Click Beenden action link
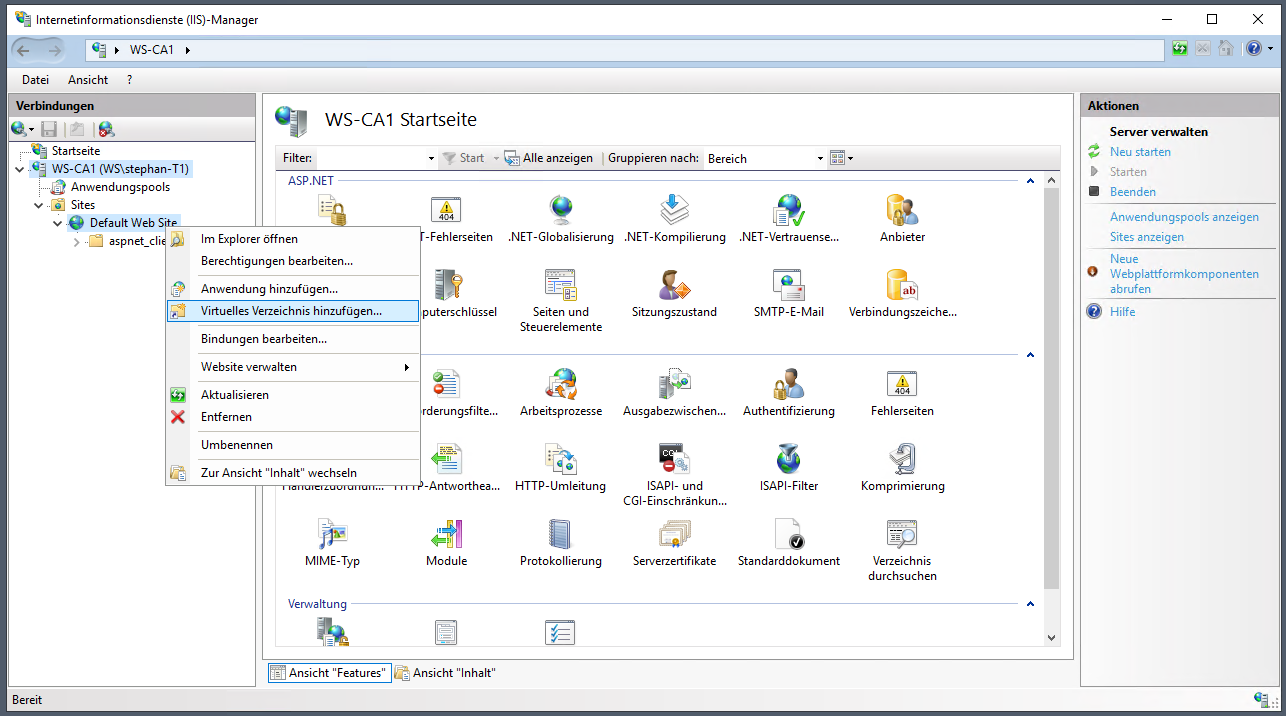The width and height of the screenshot is (1286, 716). coord(1132,192)
